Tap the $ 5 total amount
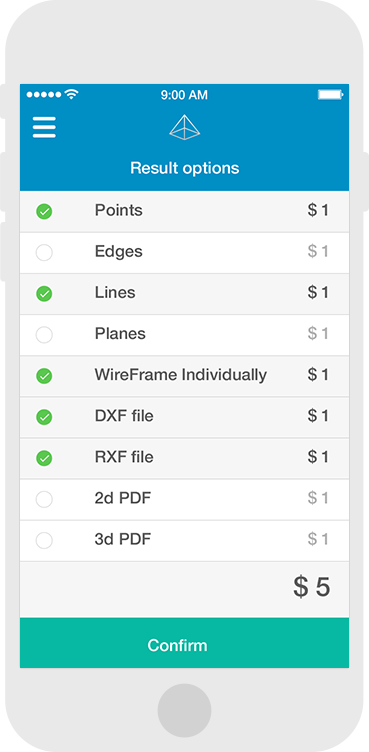Viewport: 369px width, 752px height. (x=312, y=587)
